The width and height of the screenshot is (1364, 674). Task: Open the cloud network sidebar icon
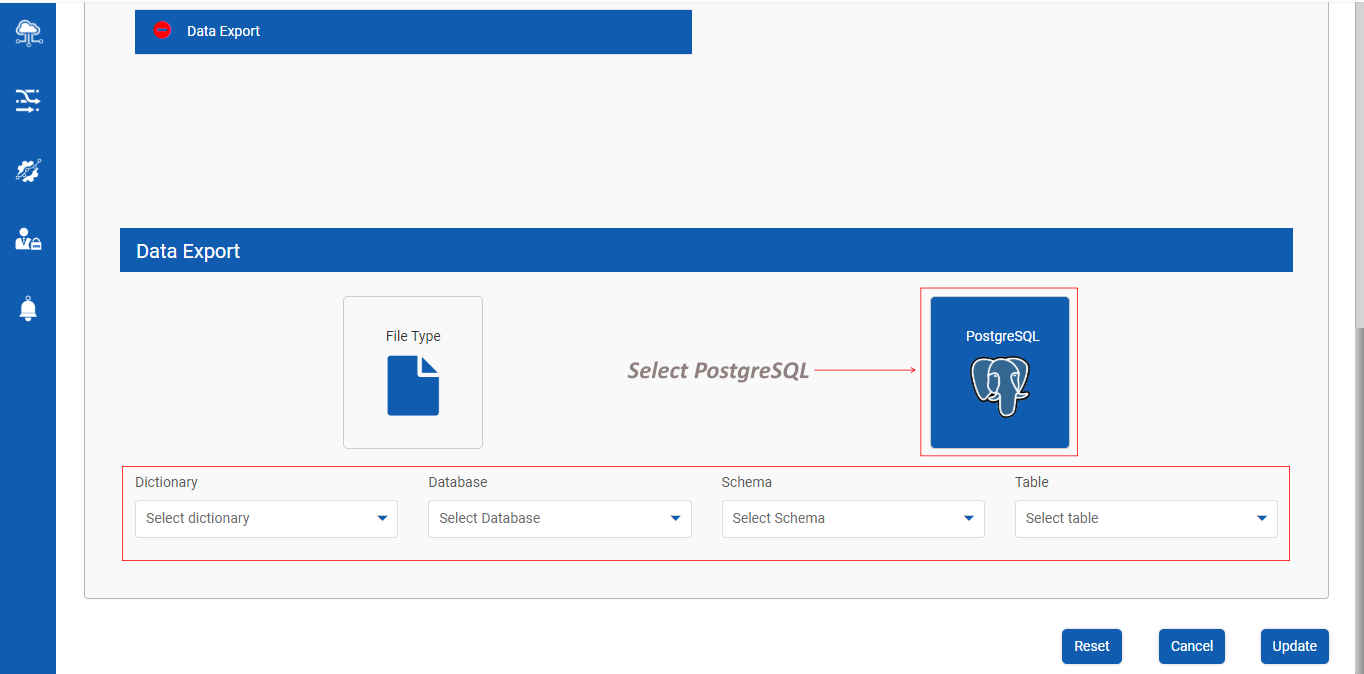28,32
